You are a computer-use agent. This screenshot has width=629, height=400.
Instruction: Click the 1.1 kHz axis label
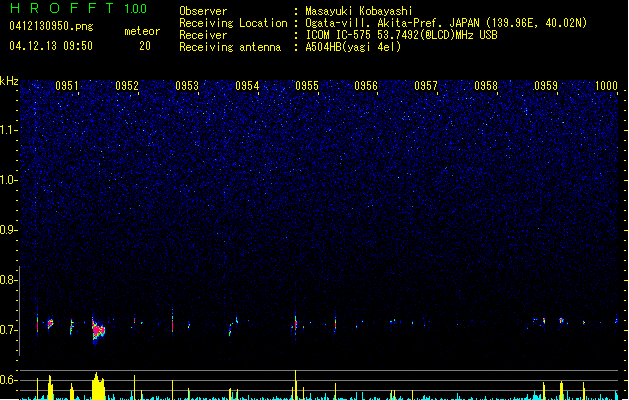(x=8, y=130)
